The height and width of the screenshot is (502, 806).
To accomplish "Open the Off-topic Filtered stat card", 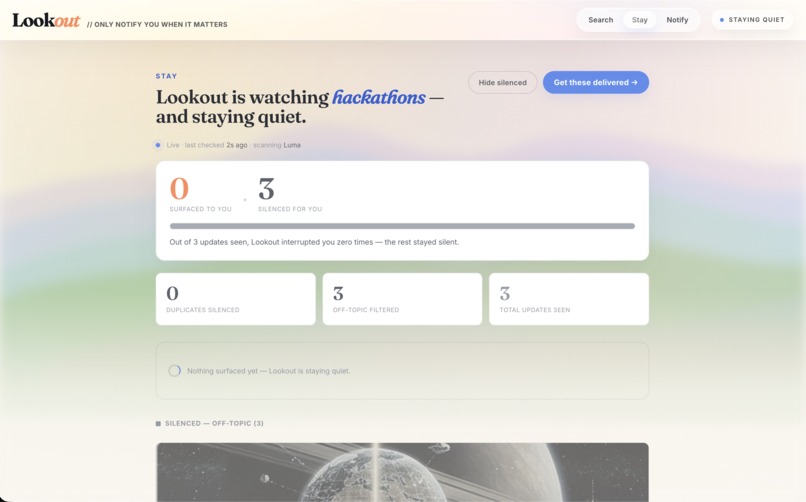I will point(402,299).
